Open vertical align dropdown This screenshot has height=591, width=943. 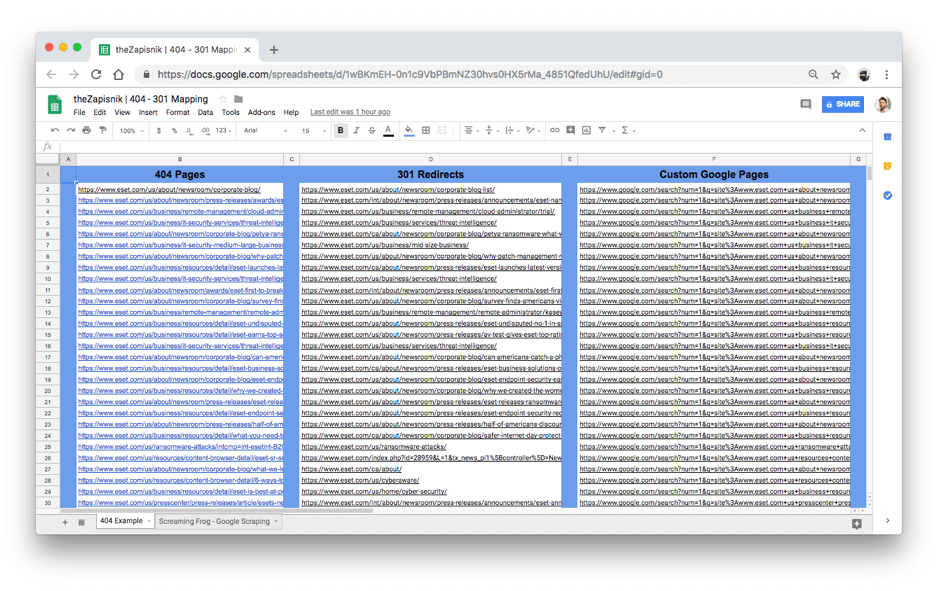coord(491,130)
